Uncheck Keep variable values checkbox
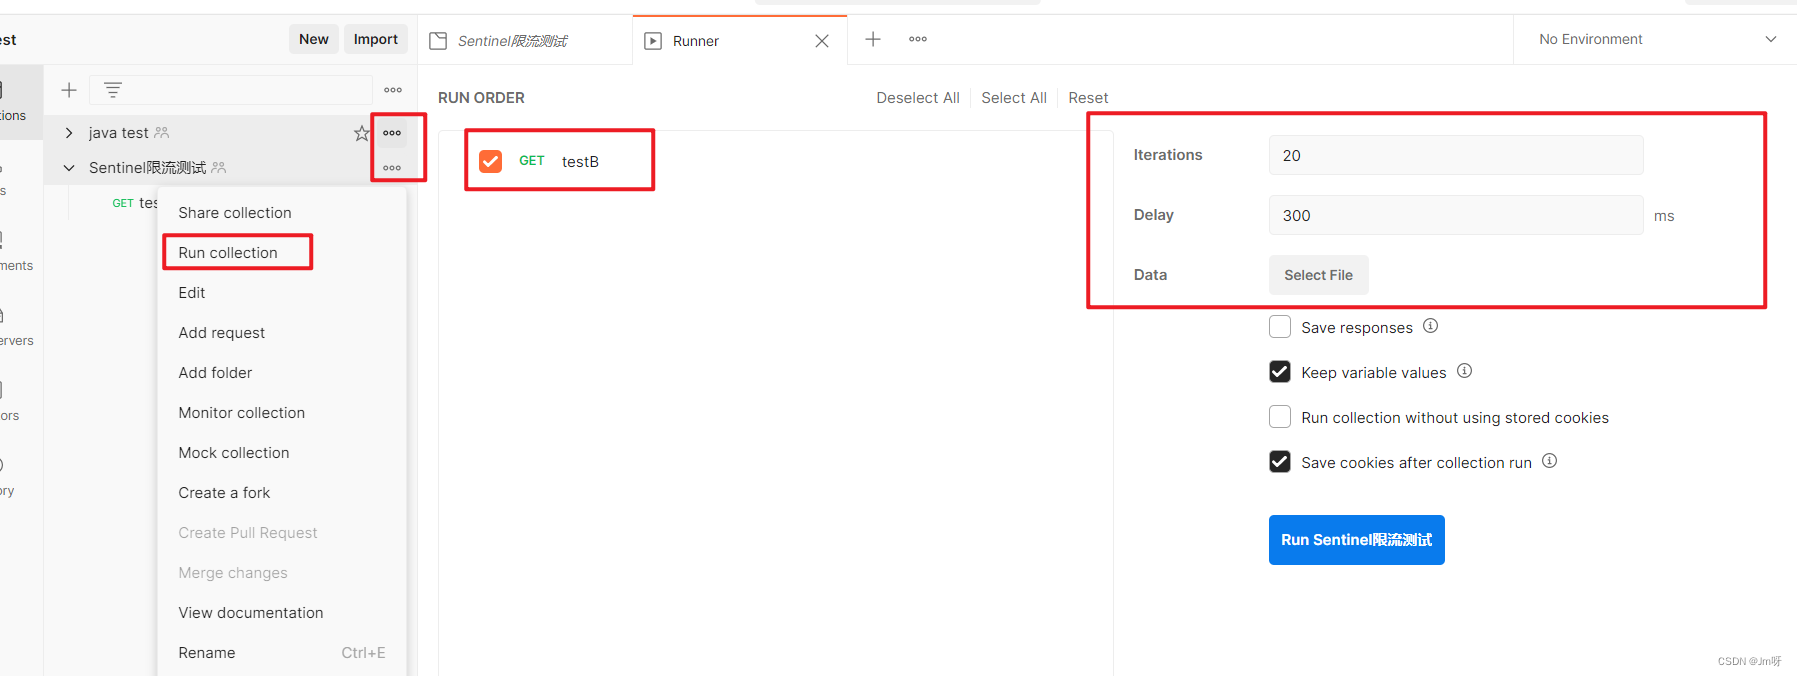Viewport: 1797px width, 676px height. [x=1280, y=372]
